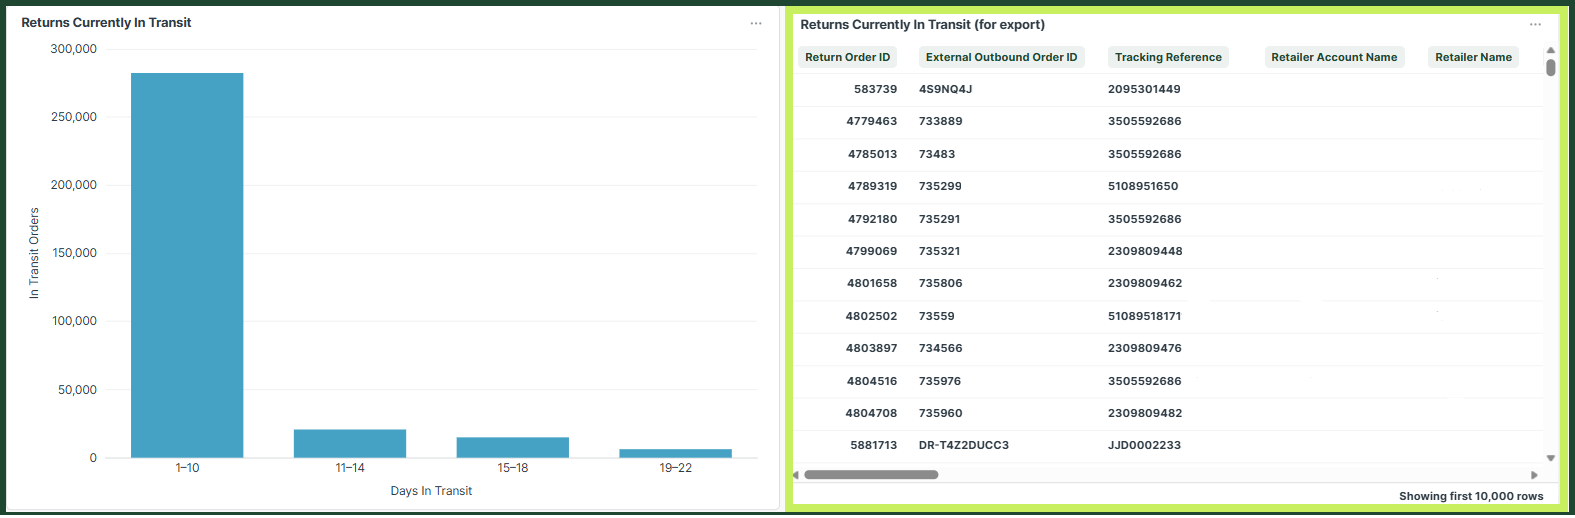This screenshot has width=1575, height=518.
Task: Click tracking reference 2309809482
Action: [x=1145, y=413]
